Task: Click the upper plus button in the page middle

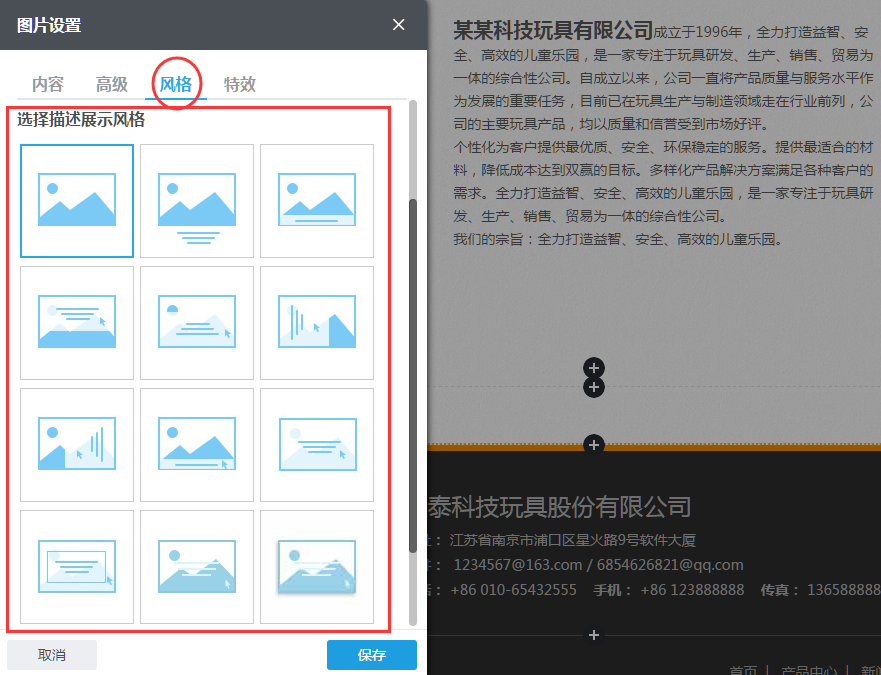Action: 594,368
